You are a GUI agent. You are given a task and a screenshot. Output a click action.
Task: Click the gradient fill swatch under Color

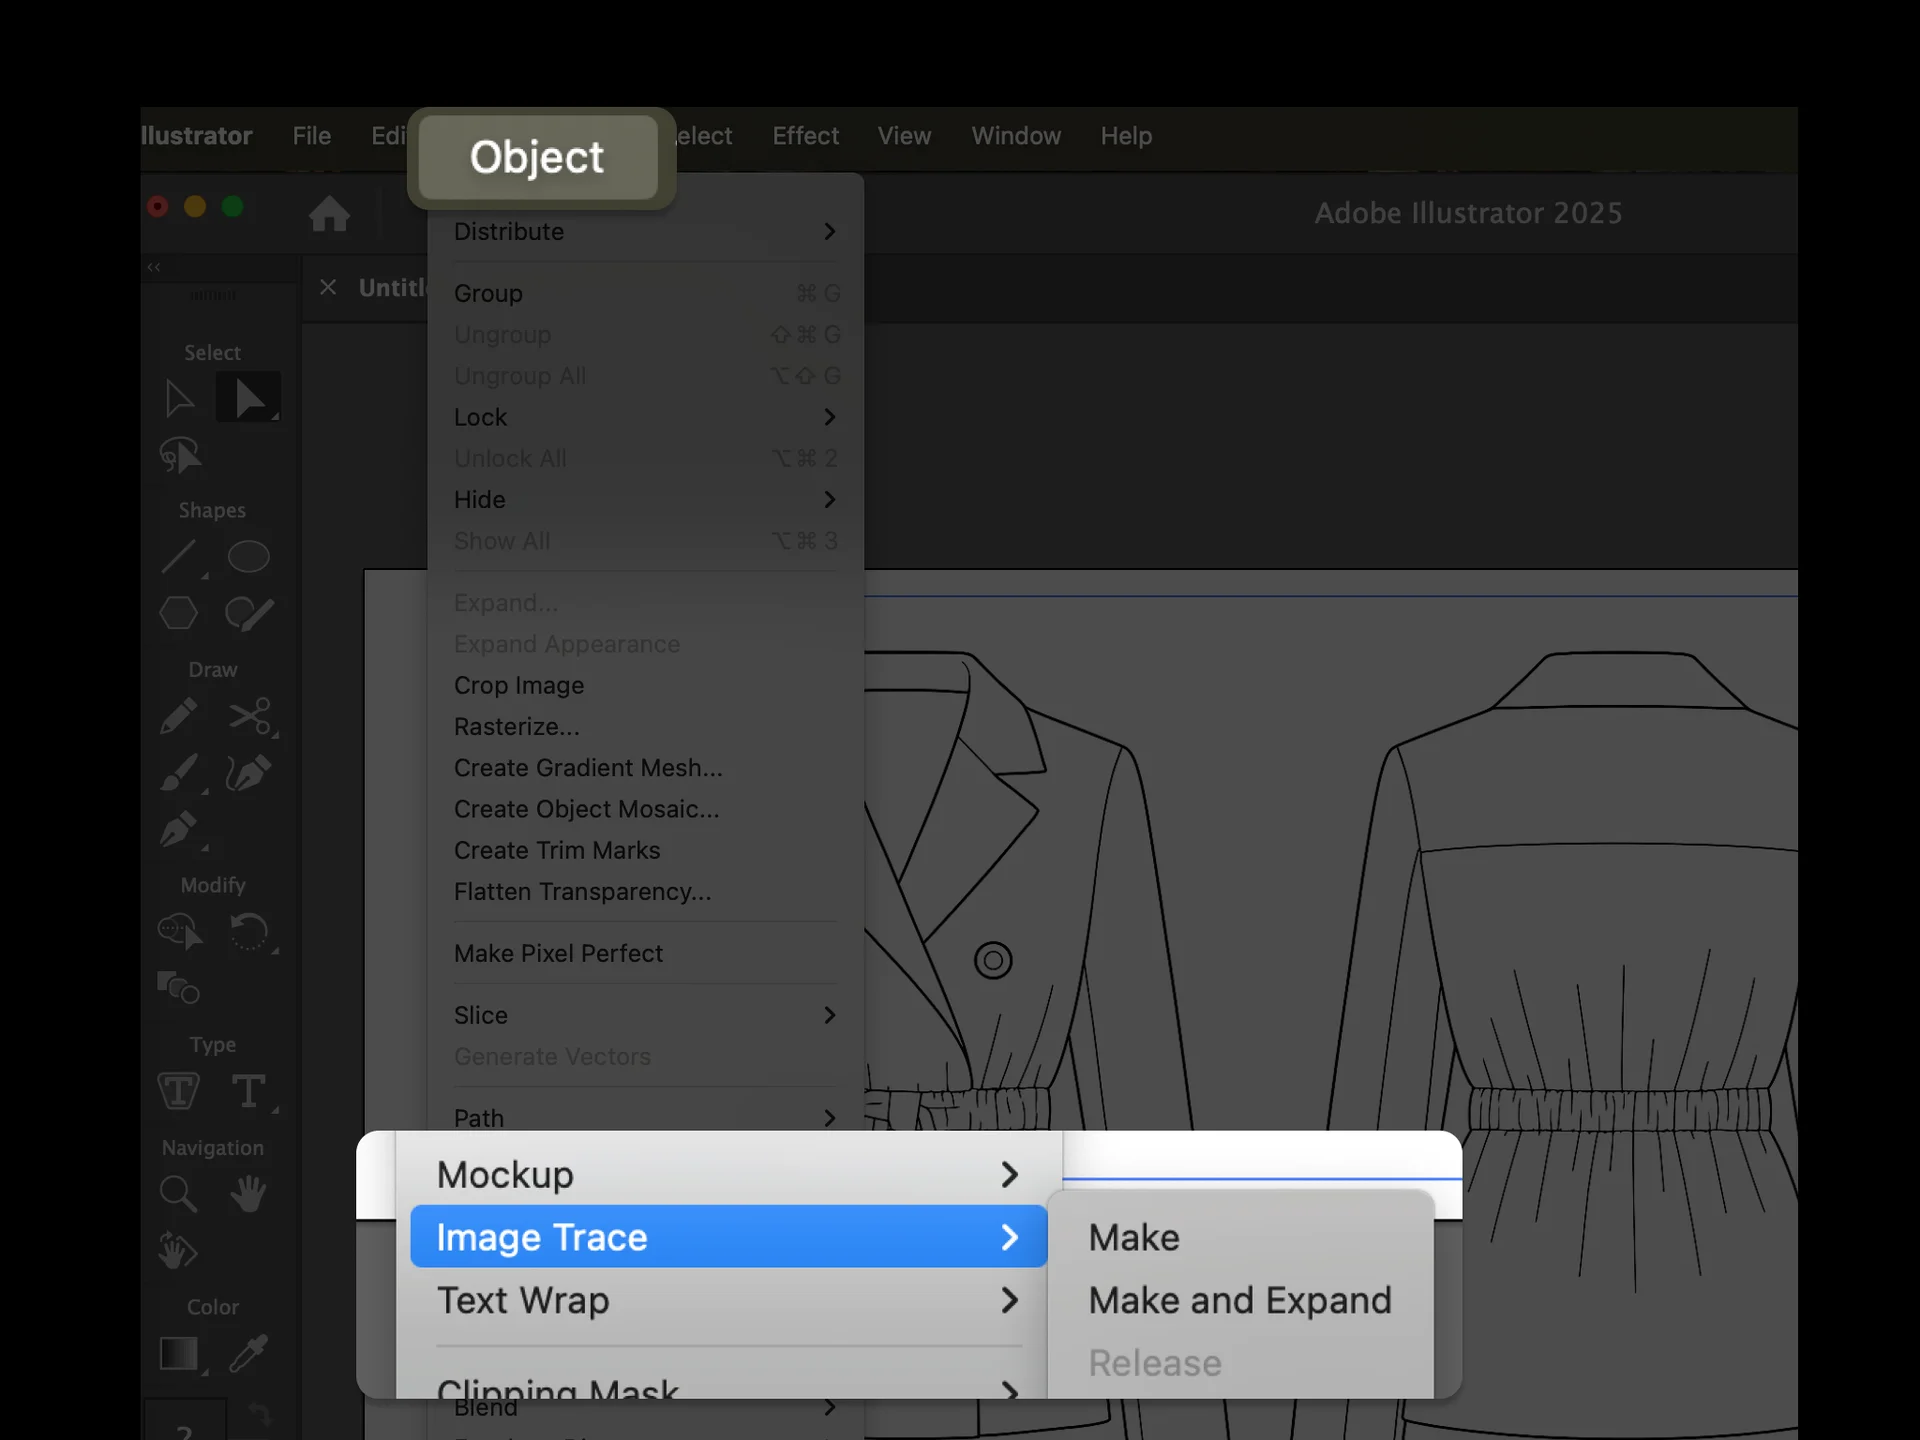tap(179, 1353)
